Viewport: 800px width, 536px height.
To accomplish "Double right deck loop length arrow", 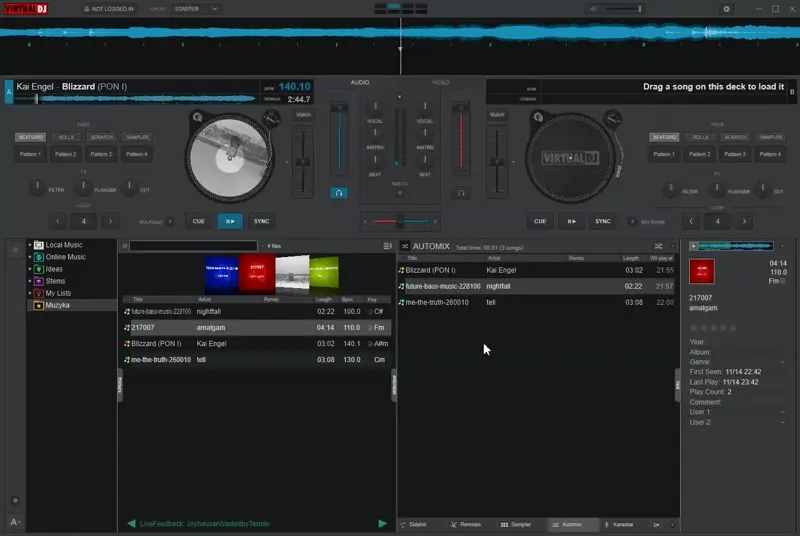I will pos(744,221).
